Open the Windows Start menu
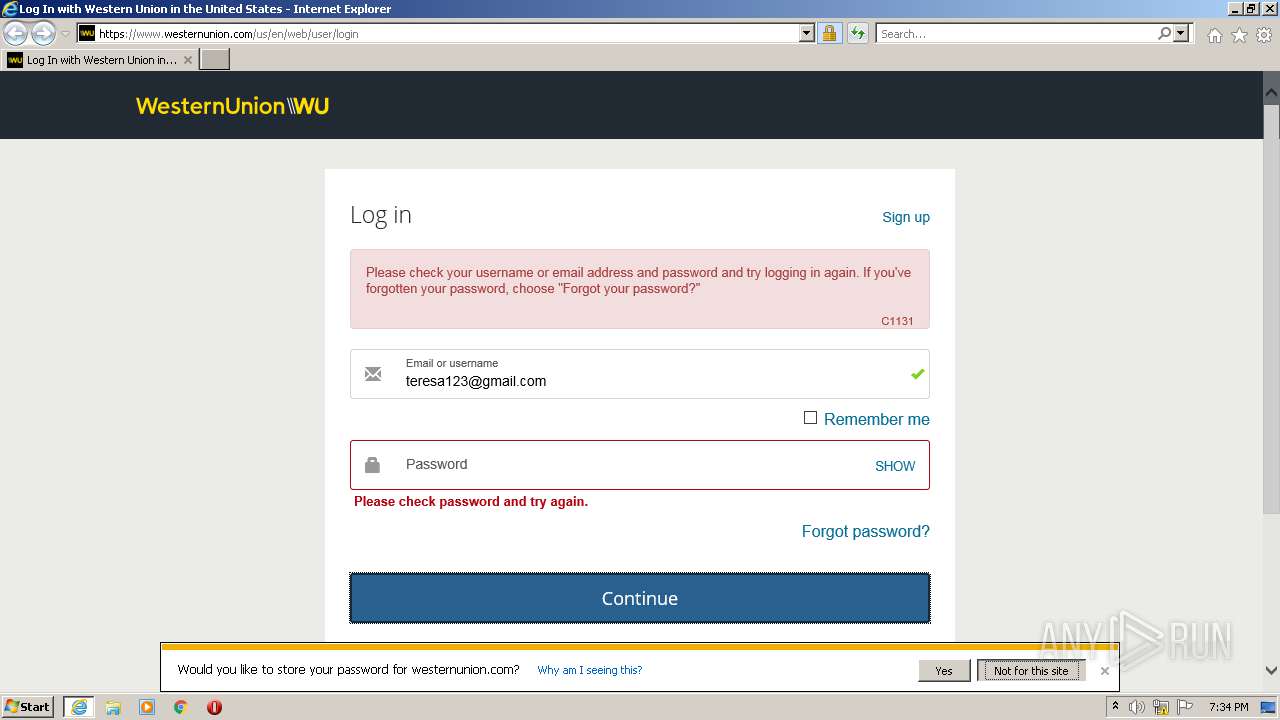Viewport: 1280px width, 720px height. point(28,707)
